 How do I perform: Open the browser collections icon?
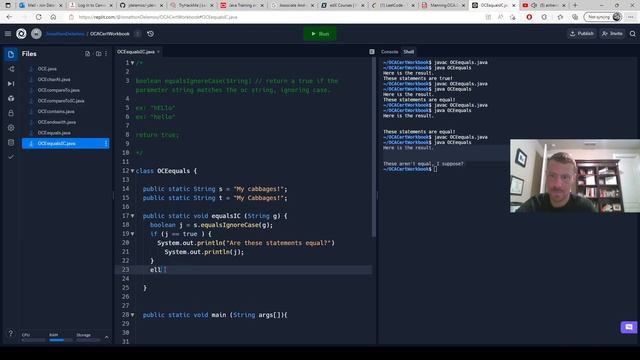[x=575, y=17]
